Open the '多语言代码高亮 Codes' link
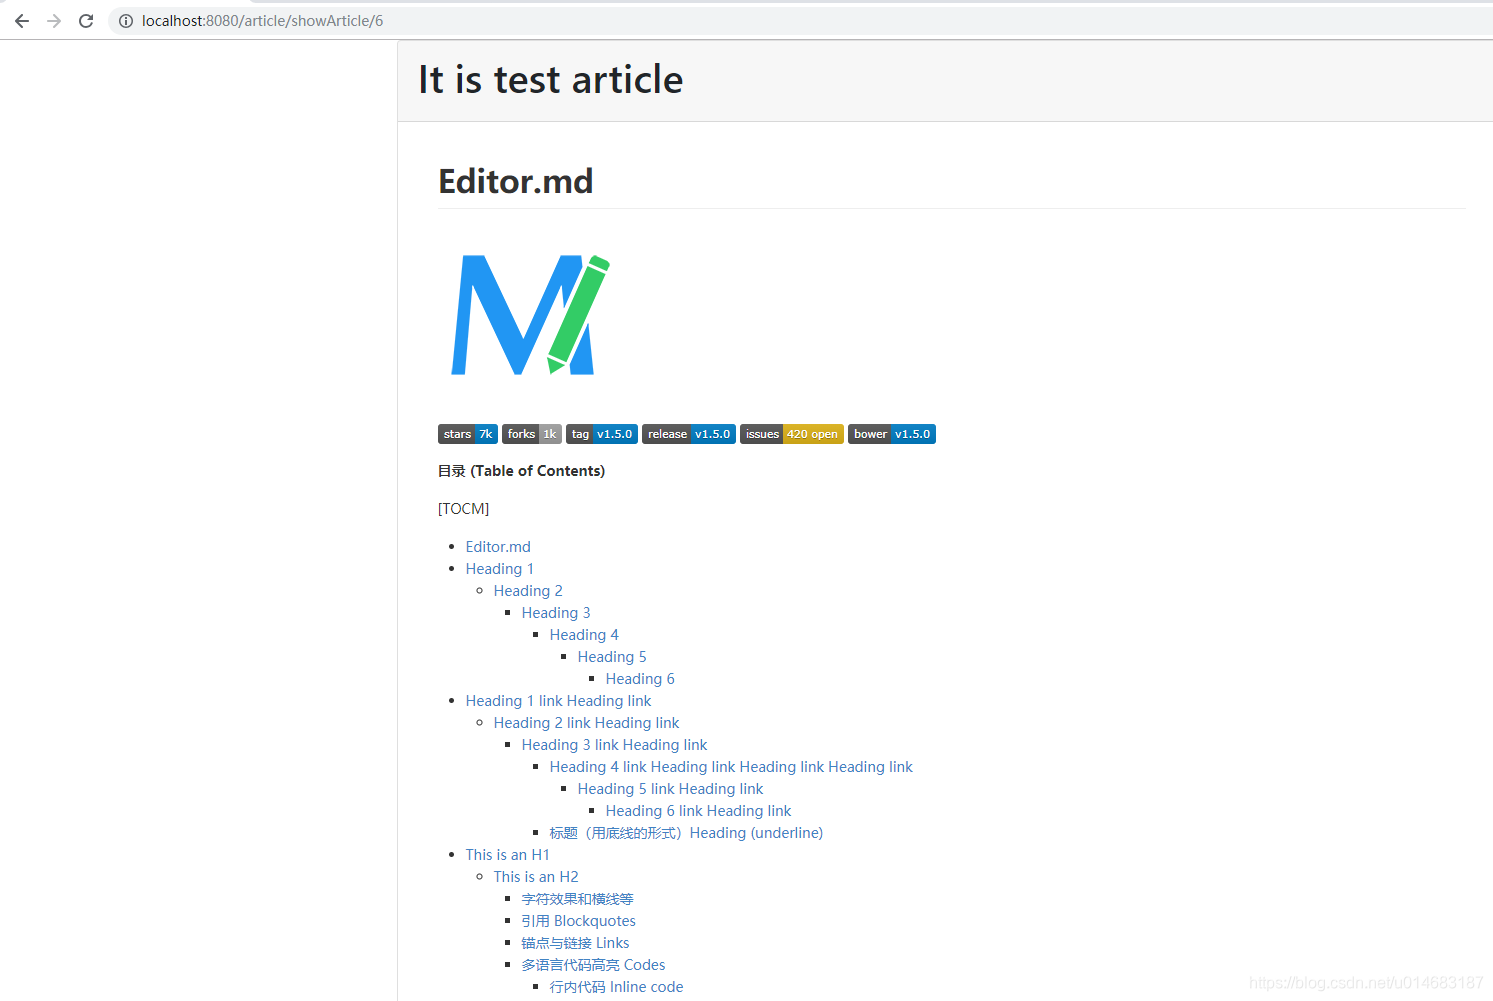The height and width of the screenshot is (1001, 1493). pos(593,965)
